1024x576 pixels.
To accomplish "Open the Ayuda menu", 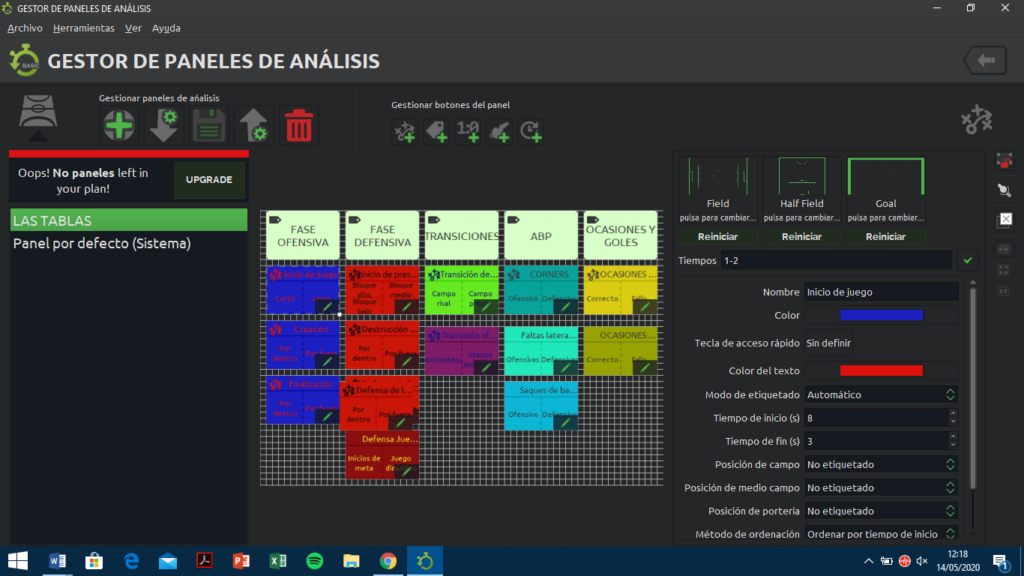I will coord(166,28).
